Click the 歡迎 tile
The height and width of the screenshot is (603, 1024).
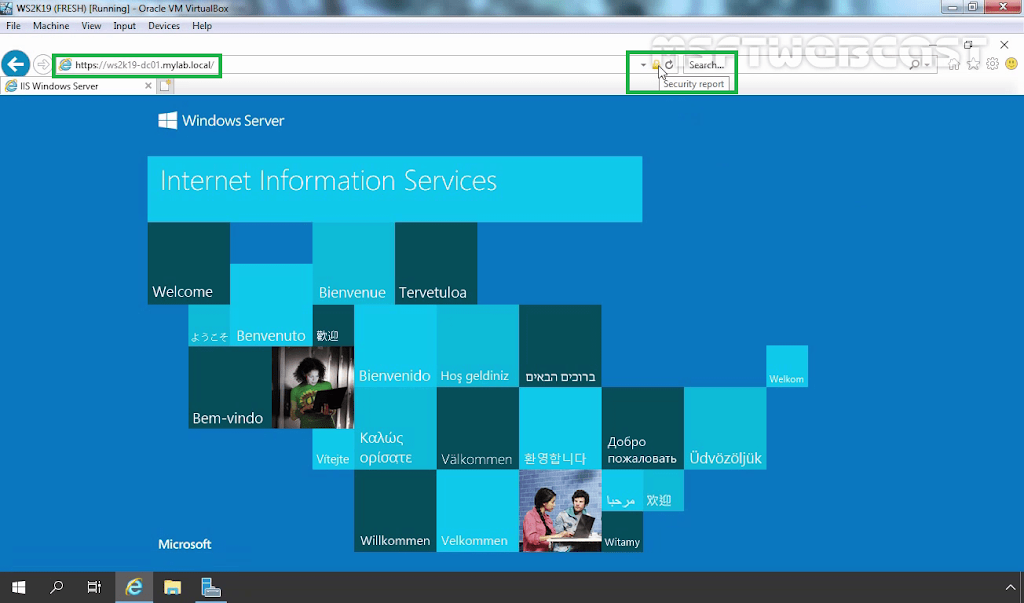pos(333,325)
